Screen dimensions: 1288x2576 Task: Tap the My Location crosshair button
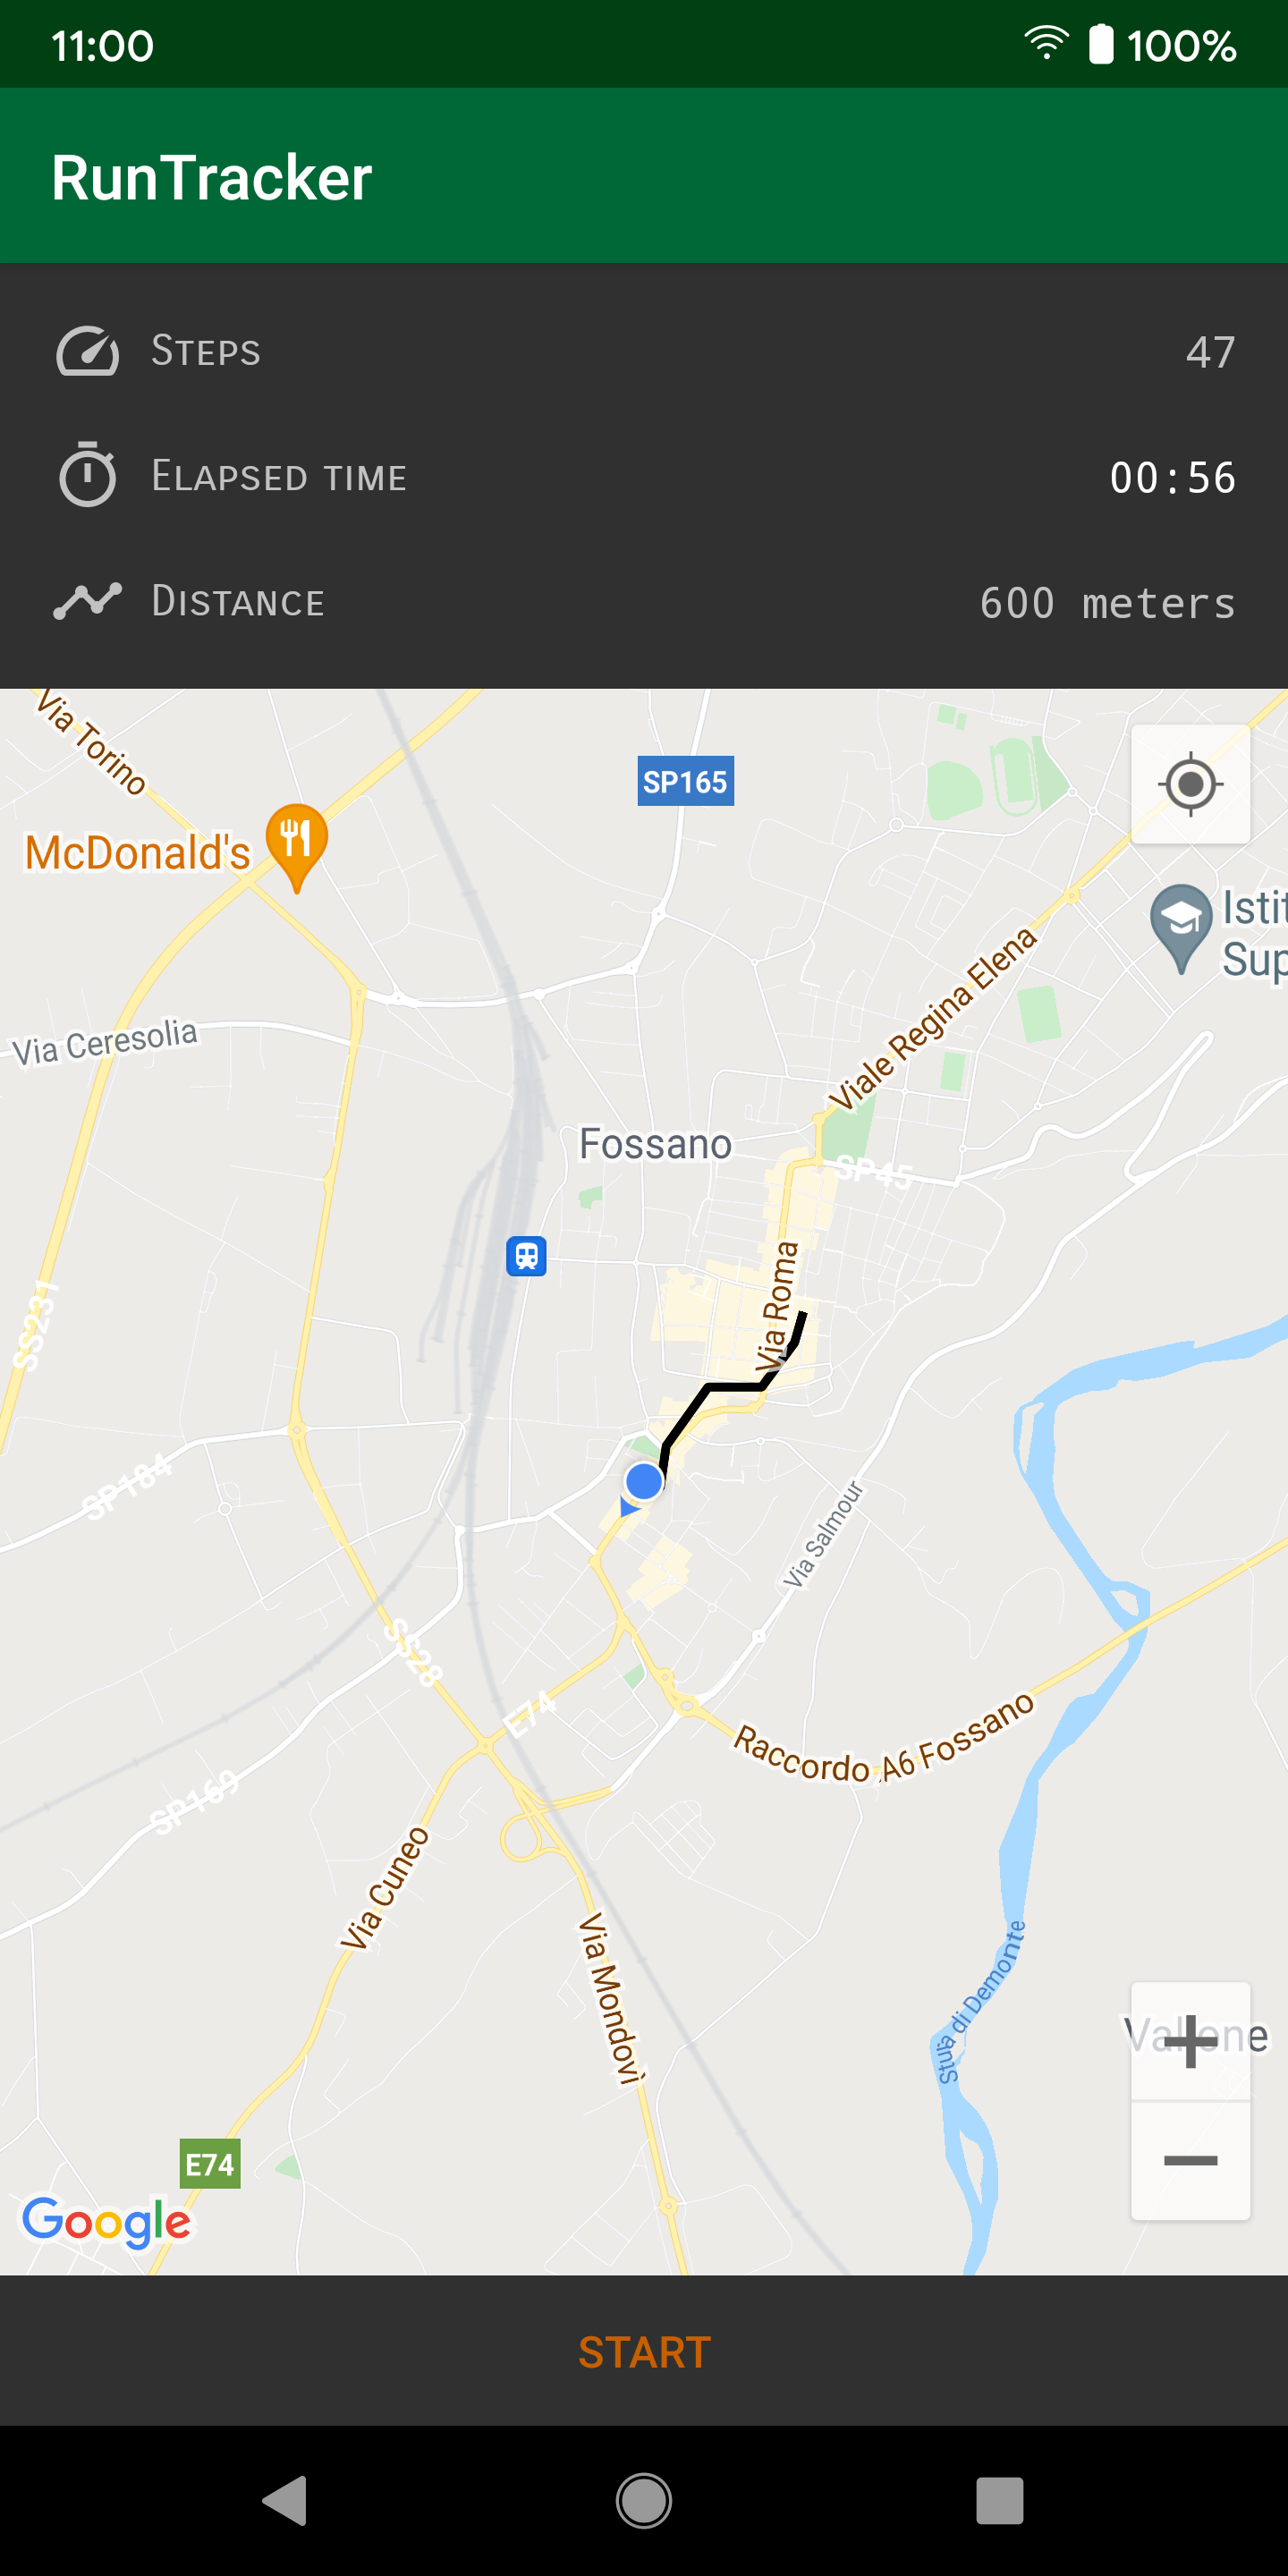click(x=1190, y=784)
